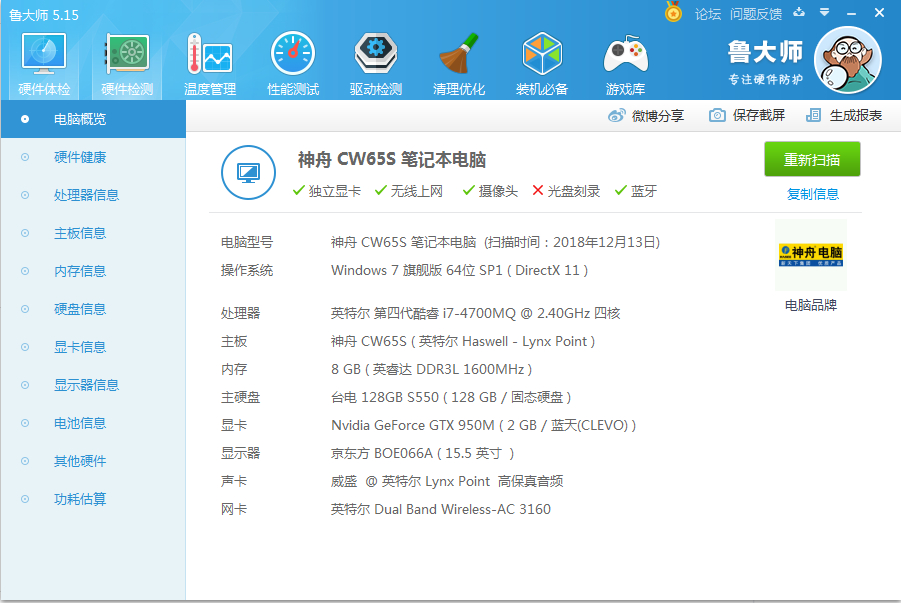
Task: Open 显示器信息 in the sidebar
Action: coord(93,385)
